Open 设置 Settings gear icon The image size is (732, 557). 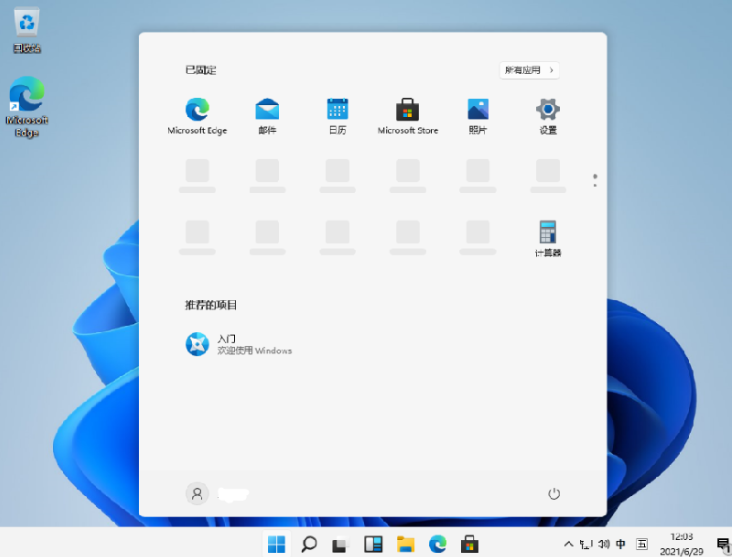pos(548,116)
